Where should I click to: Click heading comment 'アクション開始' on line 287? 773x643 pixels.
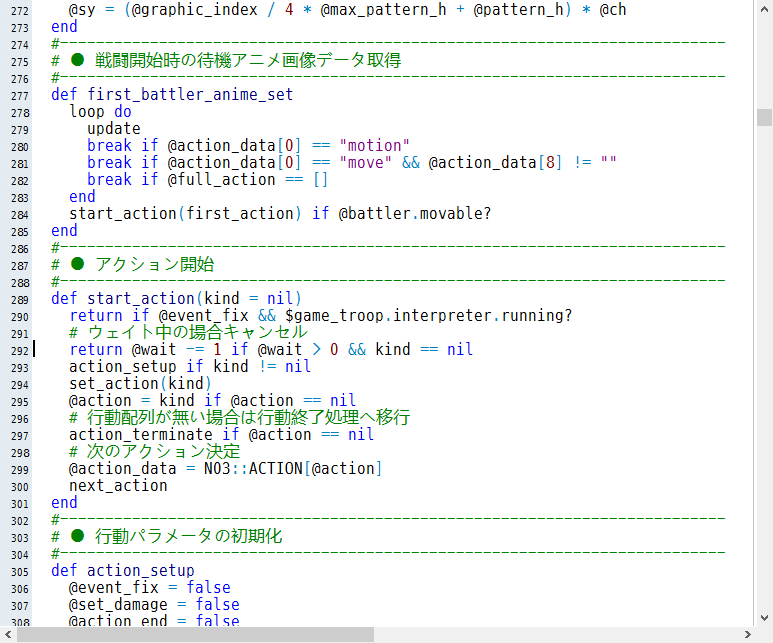(154, 264)
